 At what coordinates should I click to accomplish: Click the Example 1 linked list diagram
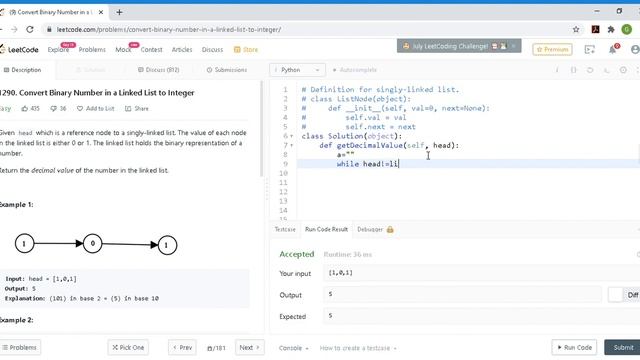[96, 244]
